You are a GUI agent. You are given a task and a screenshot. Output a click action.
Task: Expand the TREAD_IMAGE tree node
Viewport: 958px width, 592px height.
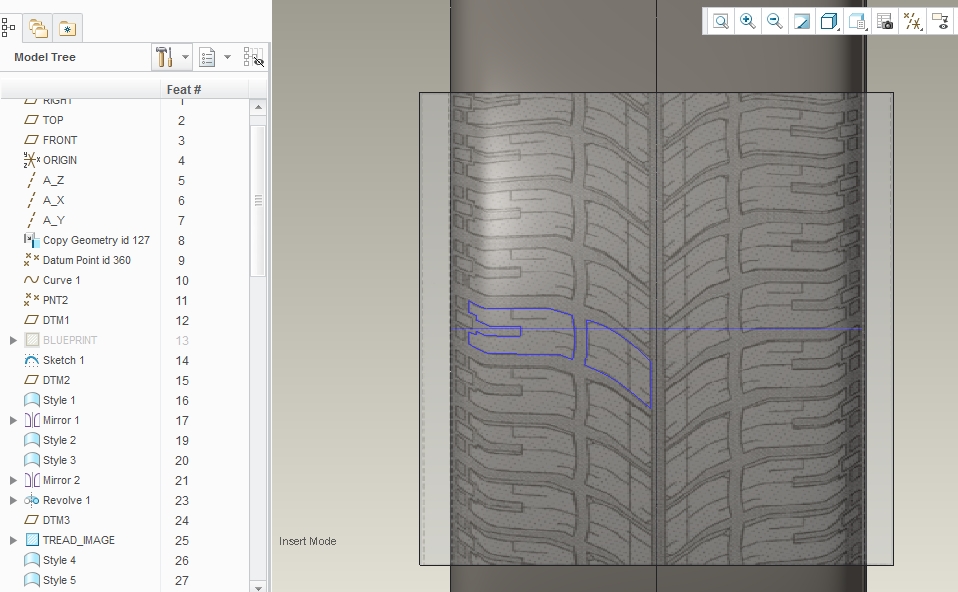13,540
